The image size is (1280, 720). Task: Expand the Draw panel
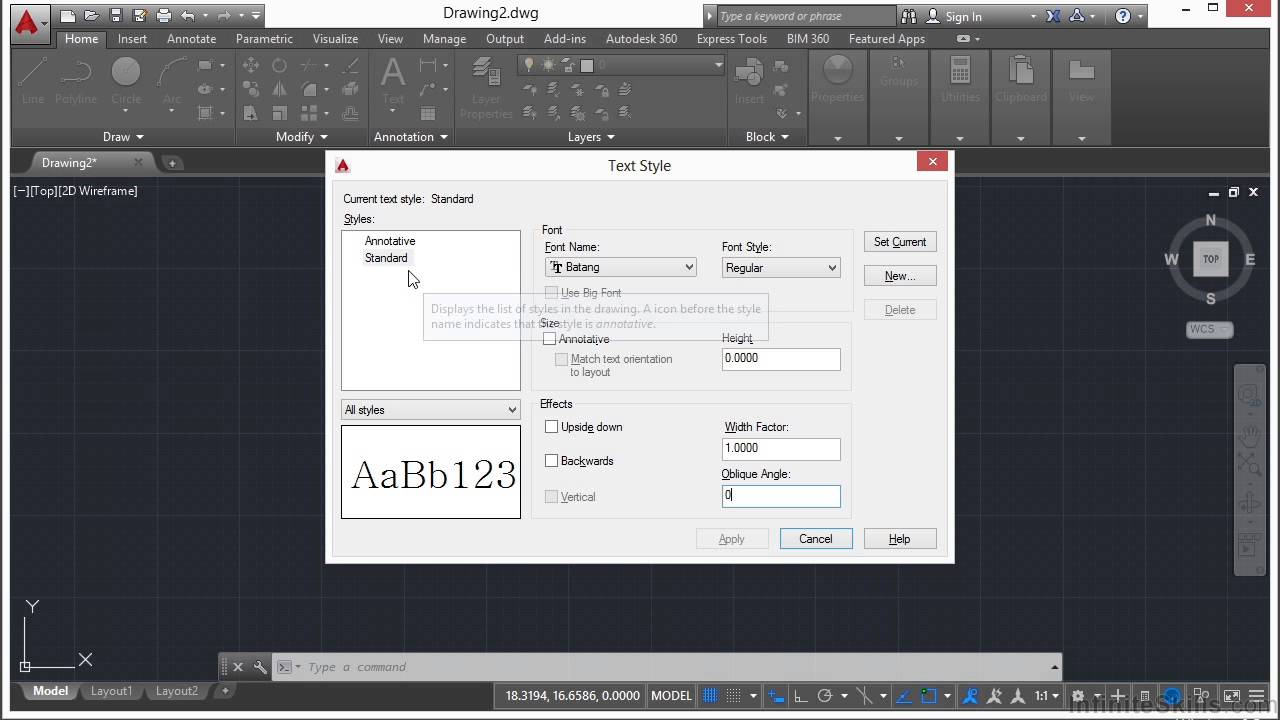click(123, 137)
